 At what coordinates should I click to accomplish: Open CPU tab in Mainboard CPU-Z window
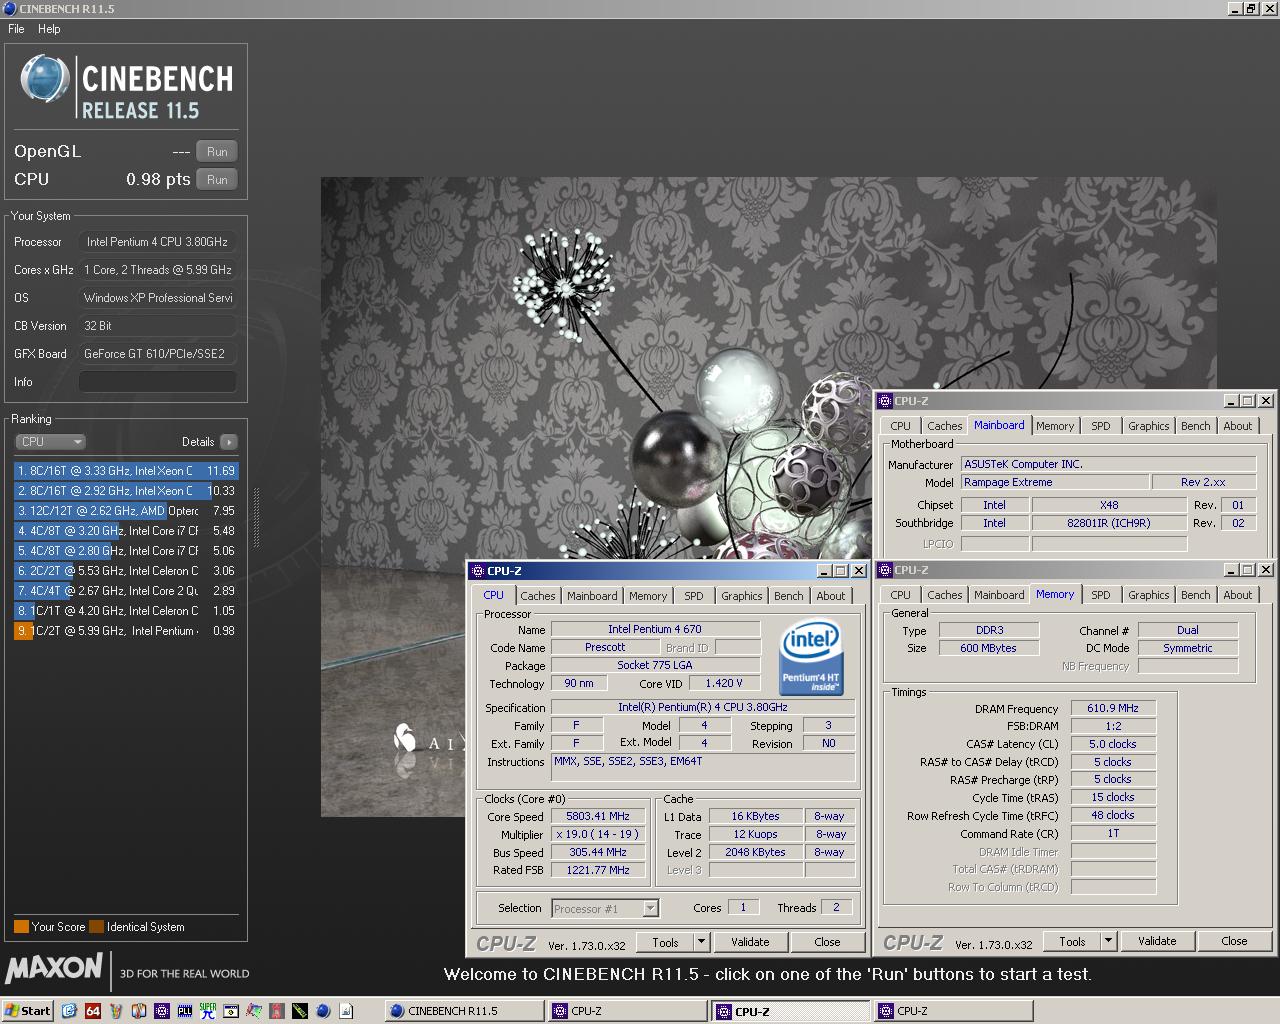click(900, 426)
